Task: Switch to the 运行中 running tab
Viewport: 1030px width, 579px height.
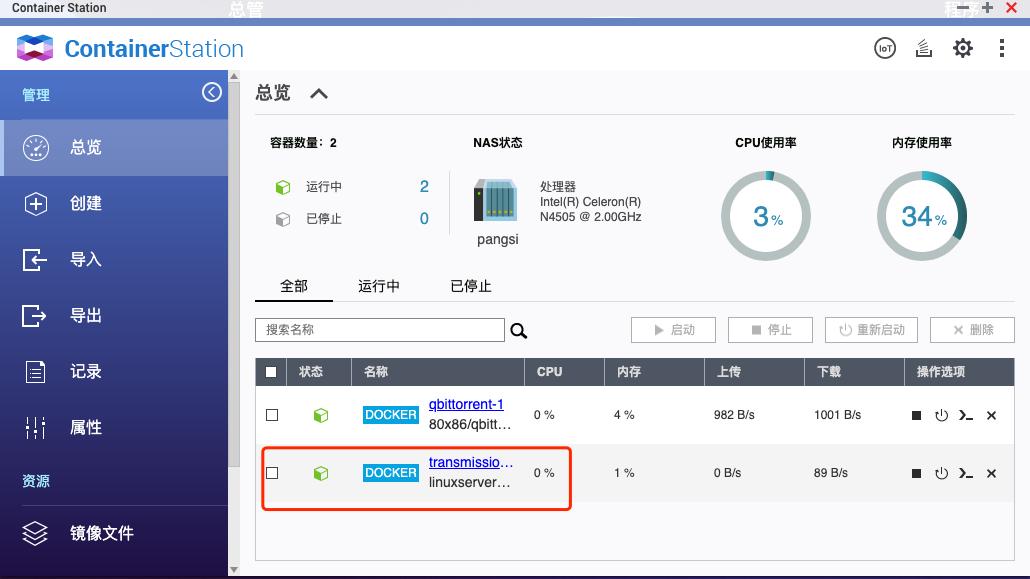Action: coord(378,286)
